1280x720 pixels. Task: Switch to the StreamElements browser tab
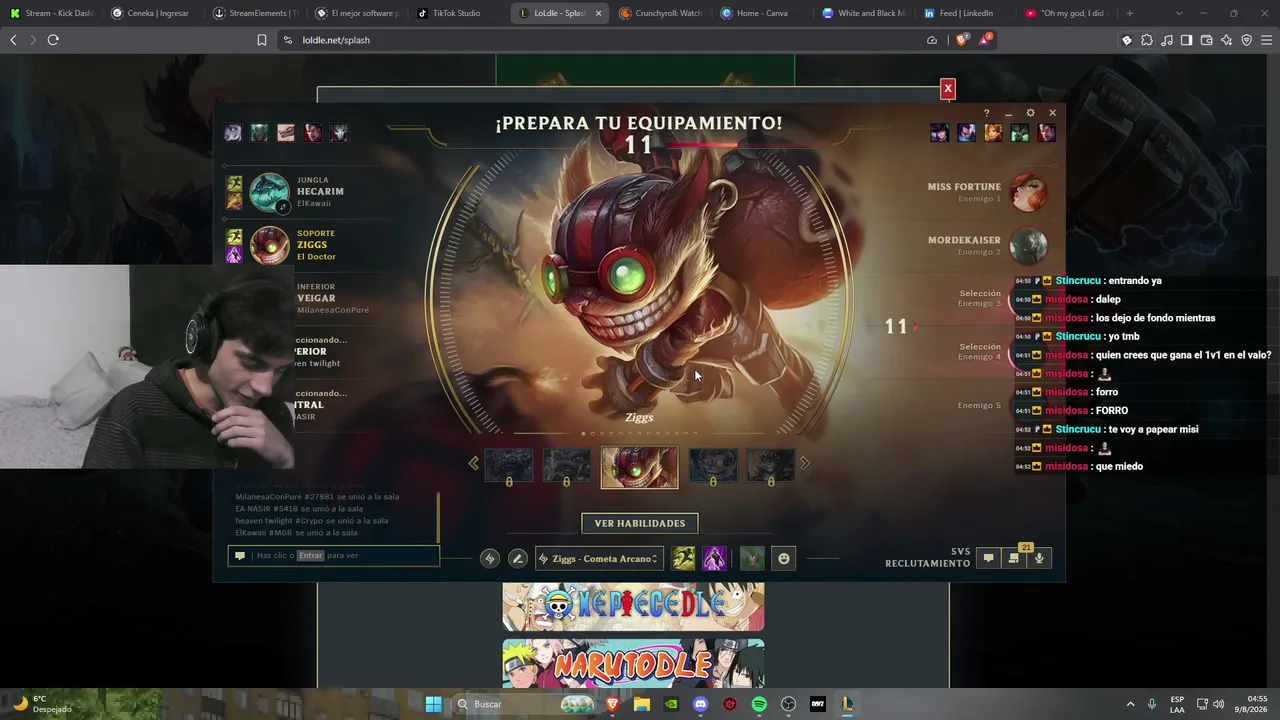[255, 13]
